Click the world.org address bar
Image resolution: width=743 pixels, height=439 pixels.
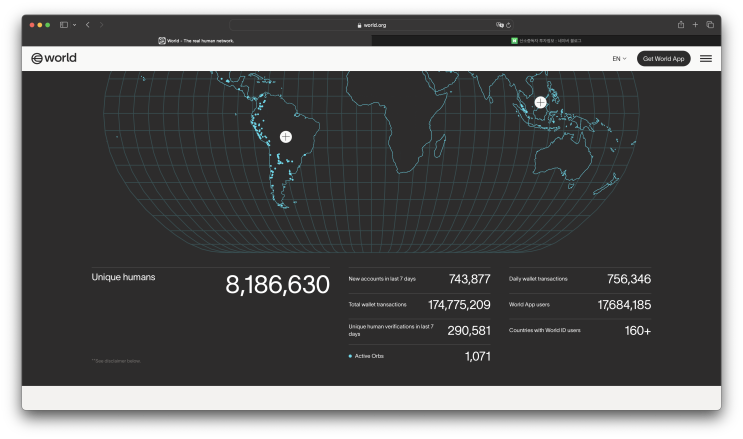[372, 25]
